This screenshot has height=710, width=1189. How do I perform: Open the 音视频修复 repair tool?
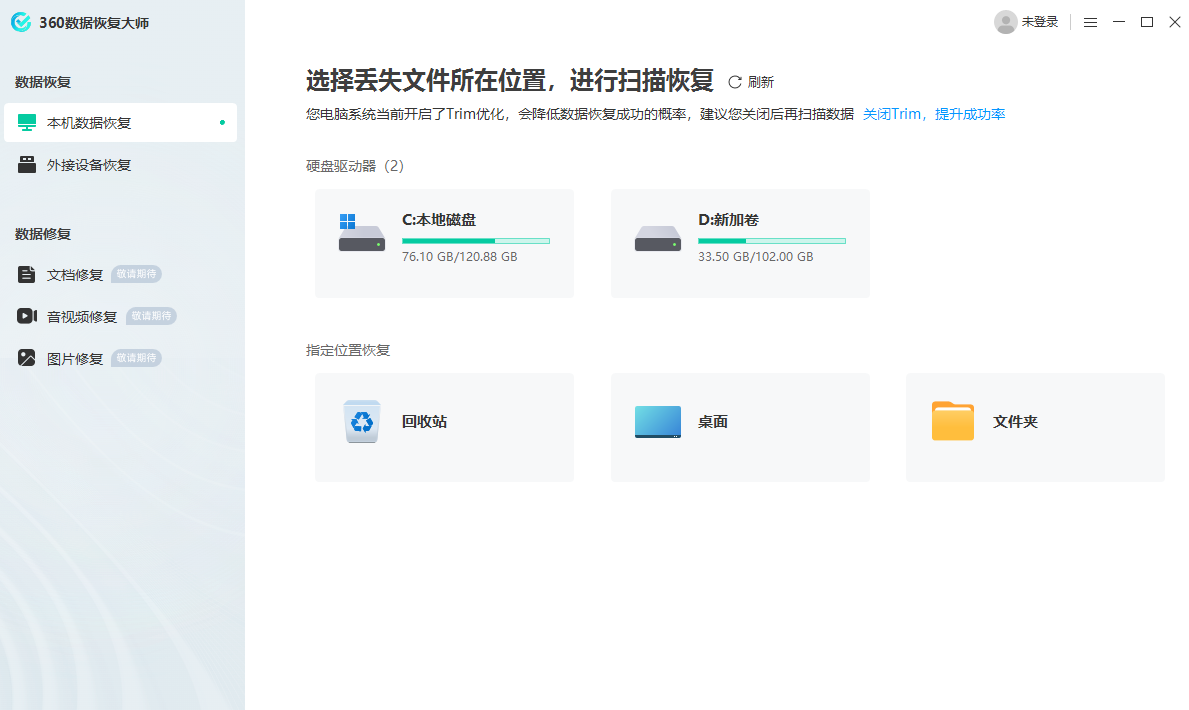(82, 315)
